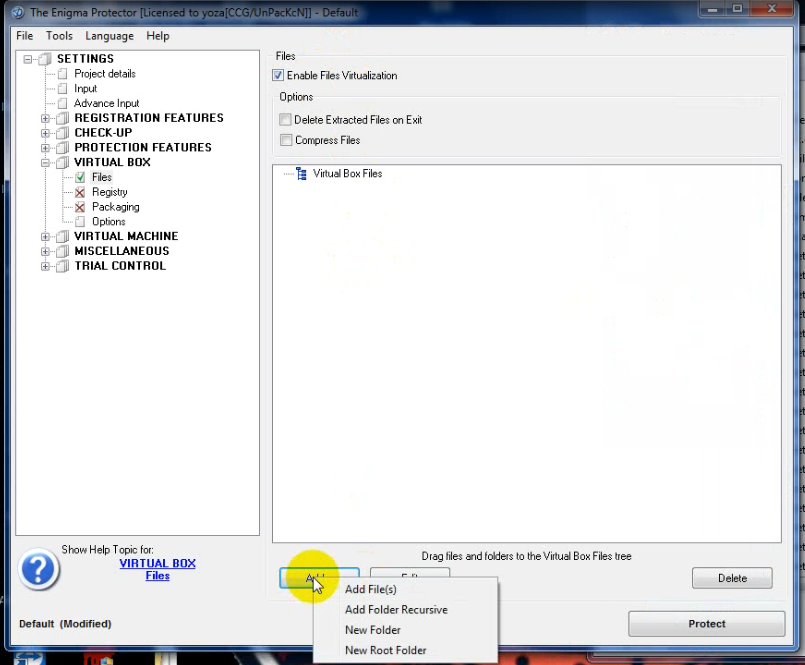
Task: Expand the MISCELLANEOUS node
Action: [45, 252]
